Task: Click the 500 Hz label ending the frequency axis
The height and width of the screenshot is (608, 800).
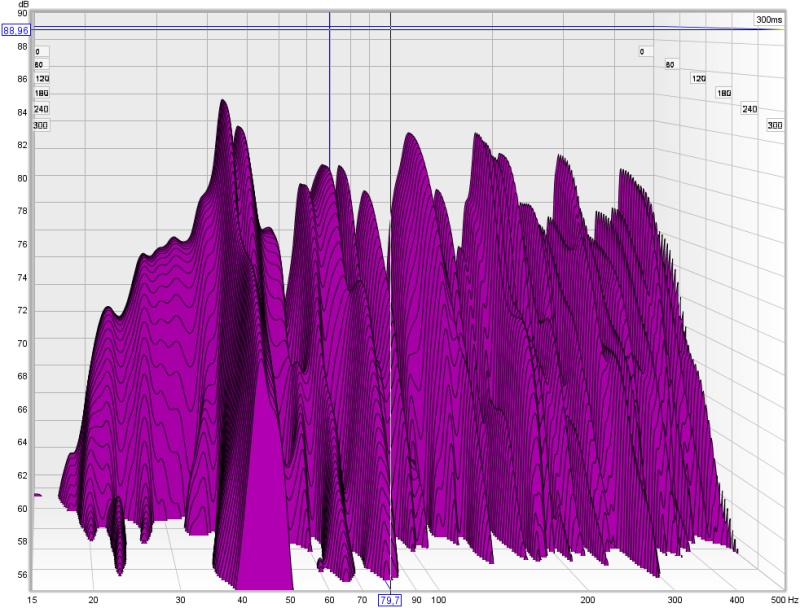Action: tap(784, 600)
